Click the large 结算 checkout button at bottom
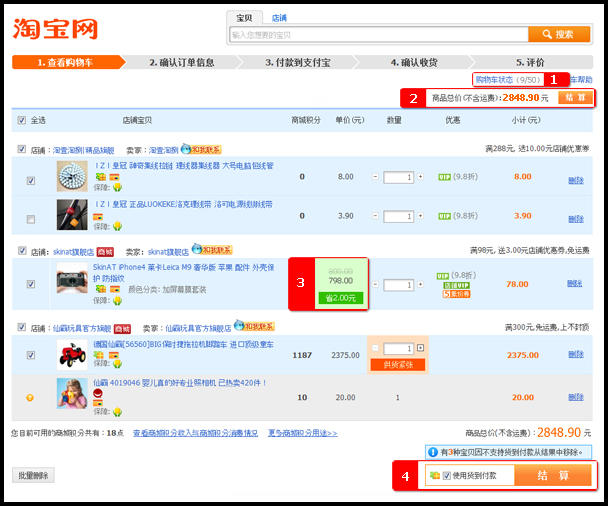Image resolution: width=608 pixels, height=506 pixels. tap(552, 476)
